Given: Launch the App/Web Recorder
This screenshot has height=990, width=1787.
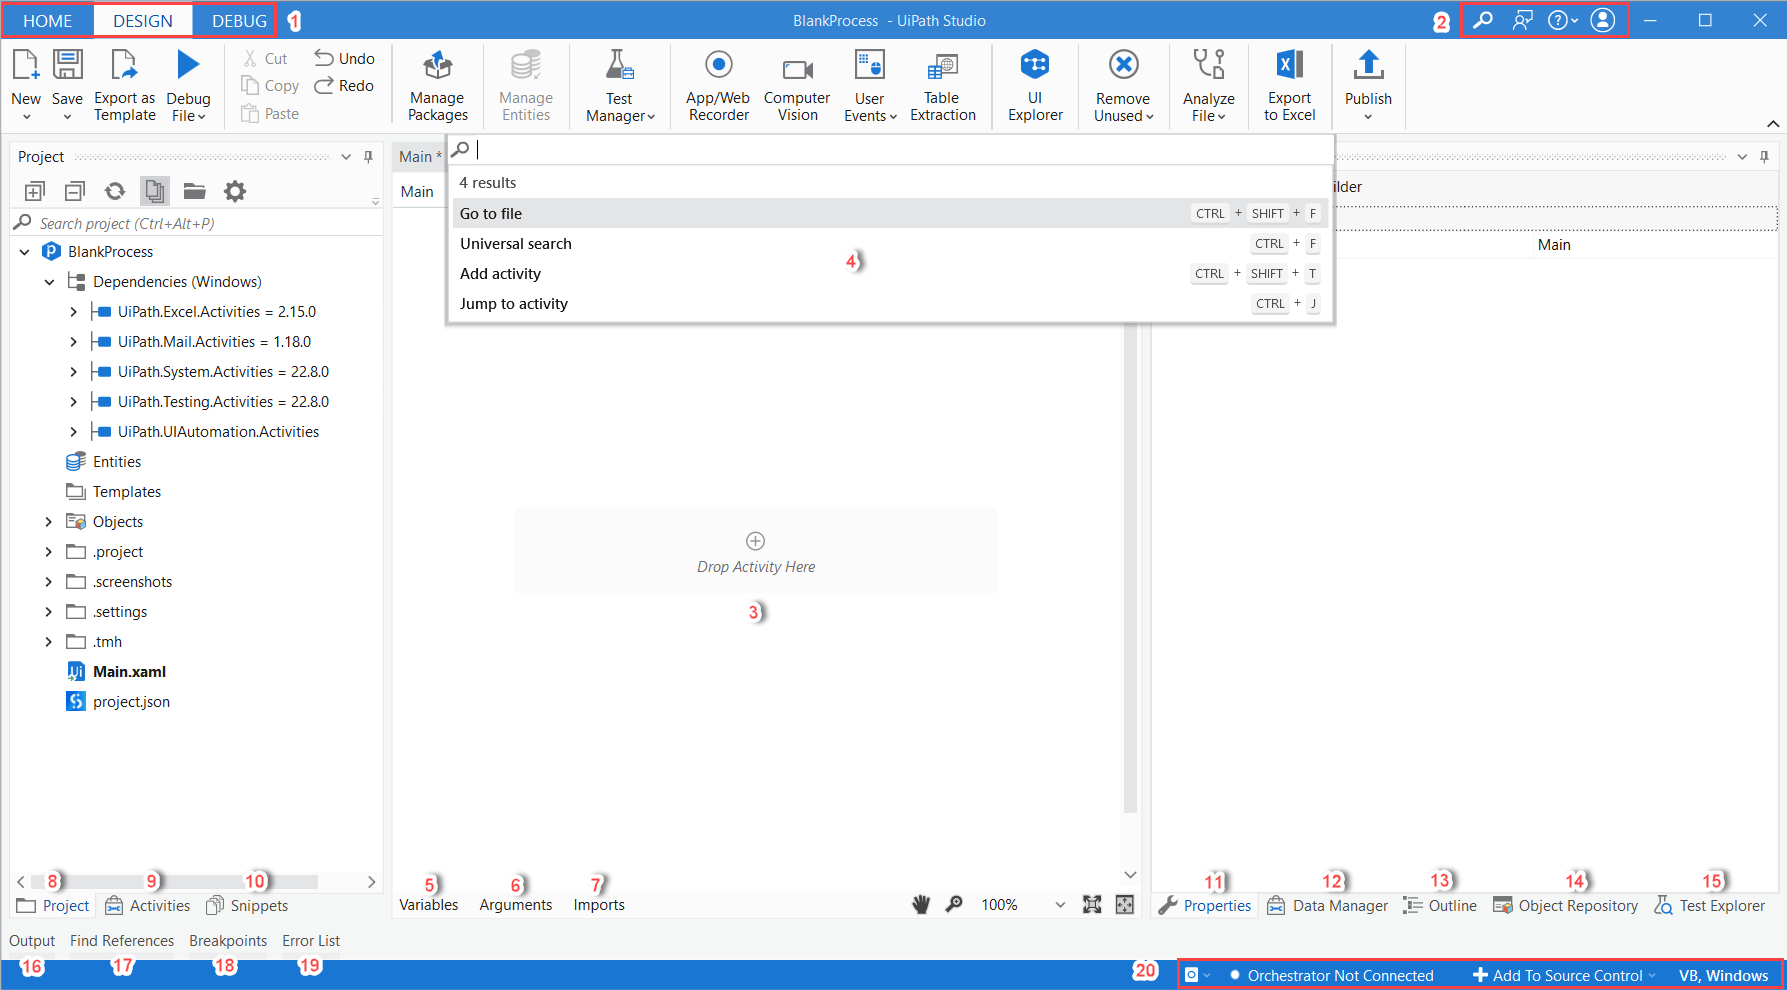Looking at the screenshot, I should click(717, 86).
